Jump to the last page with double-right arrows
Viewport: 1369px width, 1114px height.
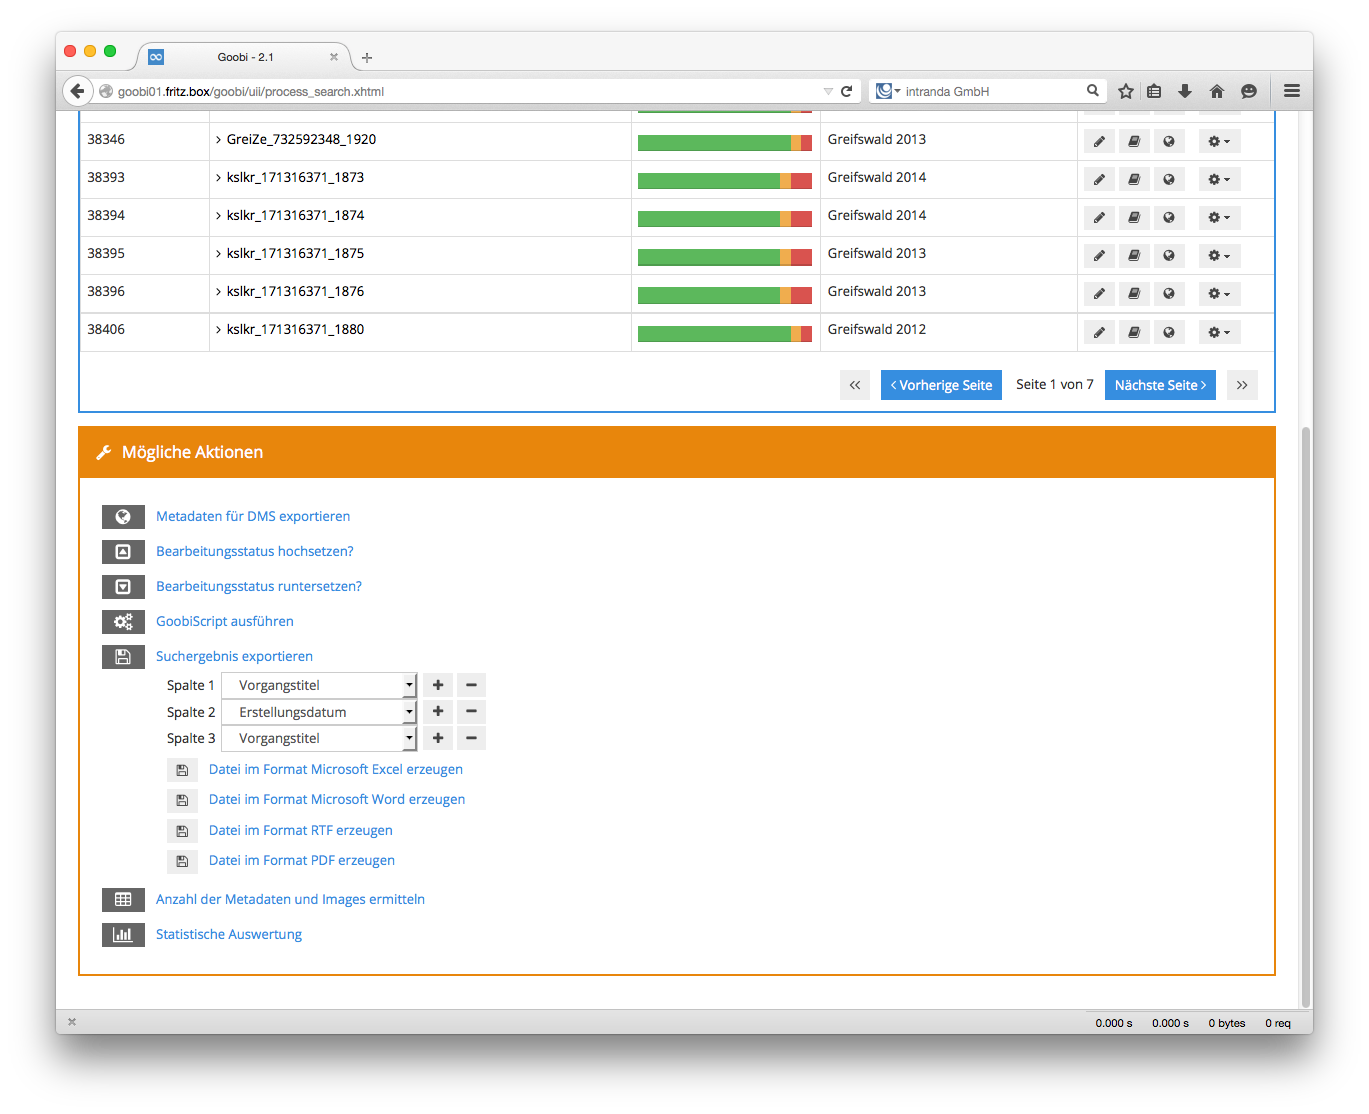[x=1242, y=385]
